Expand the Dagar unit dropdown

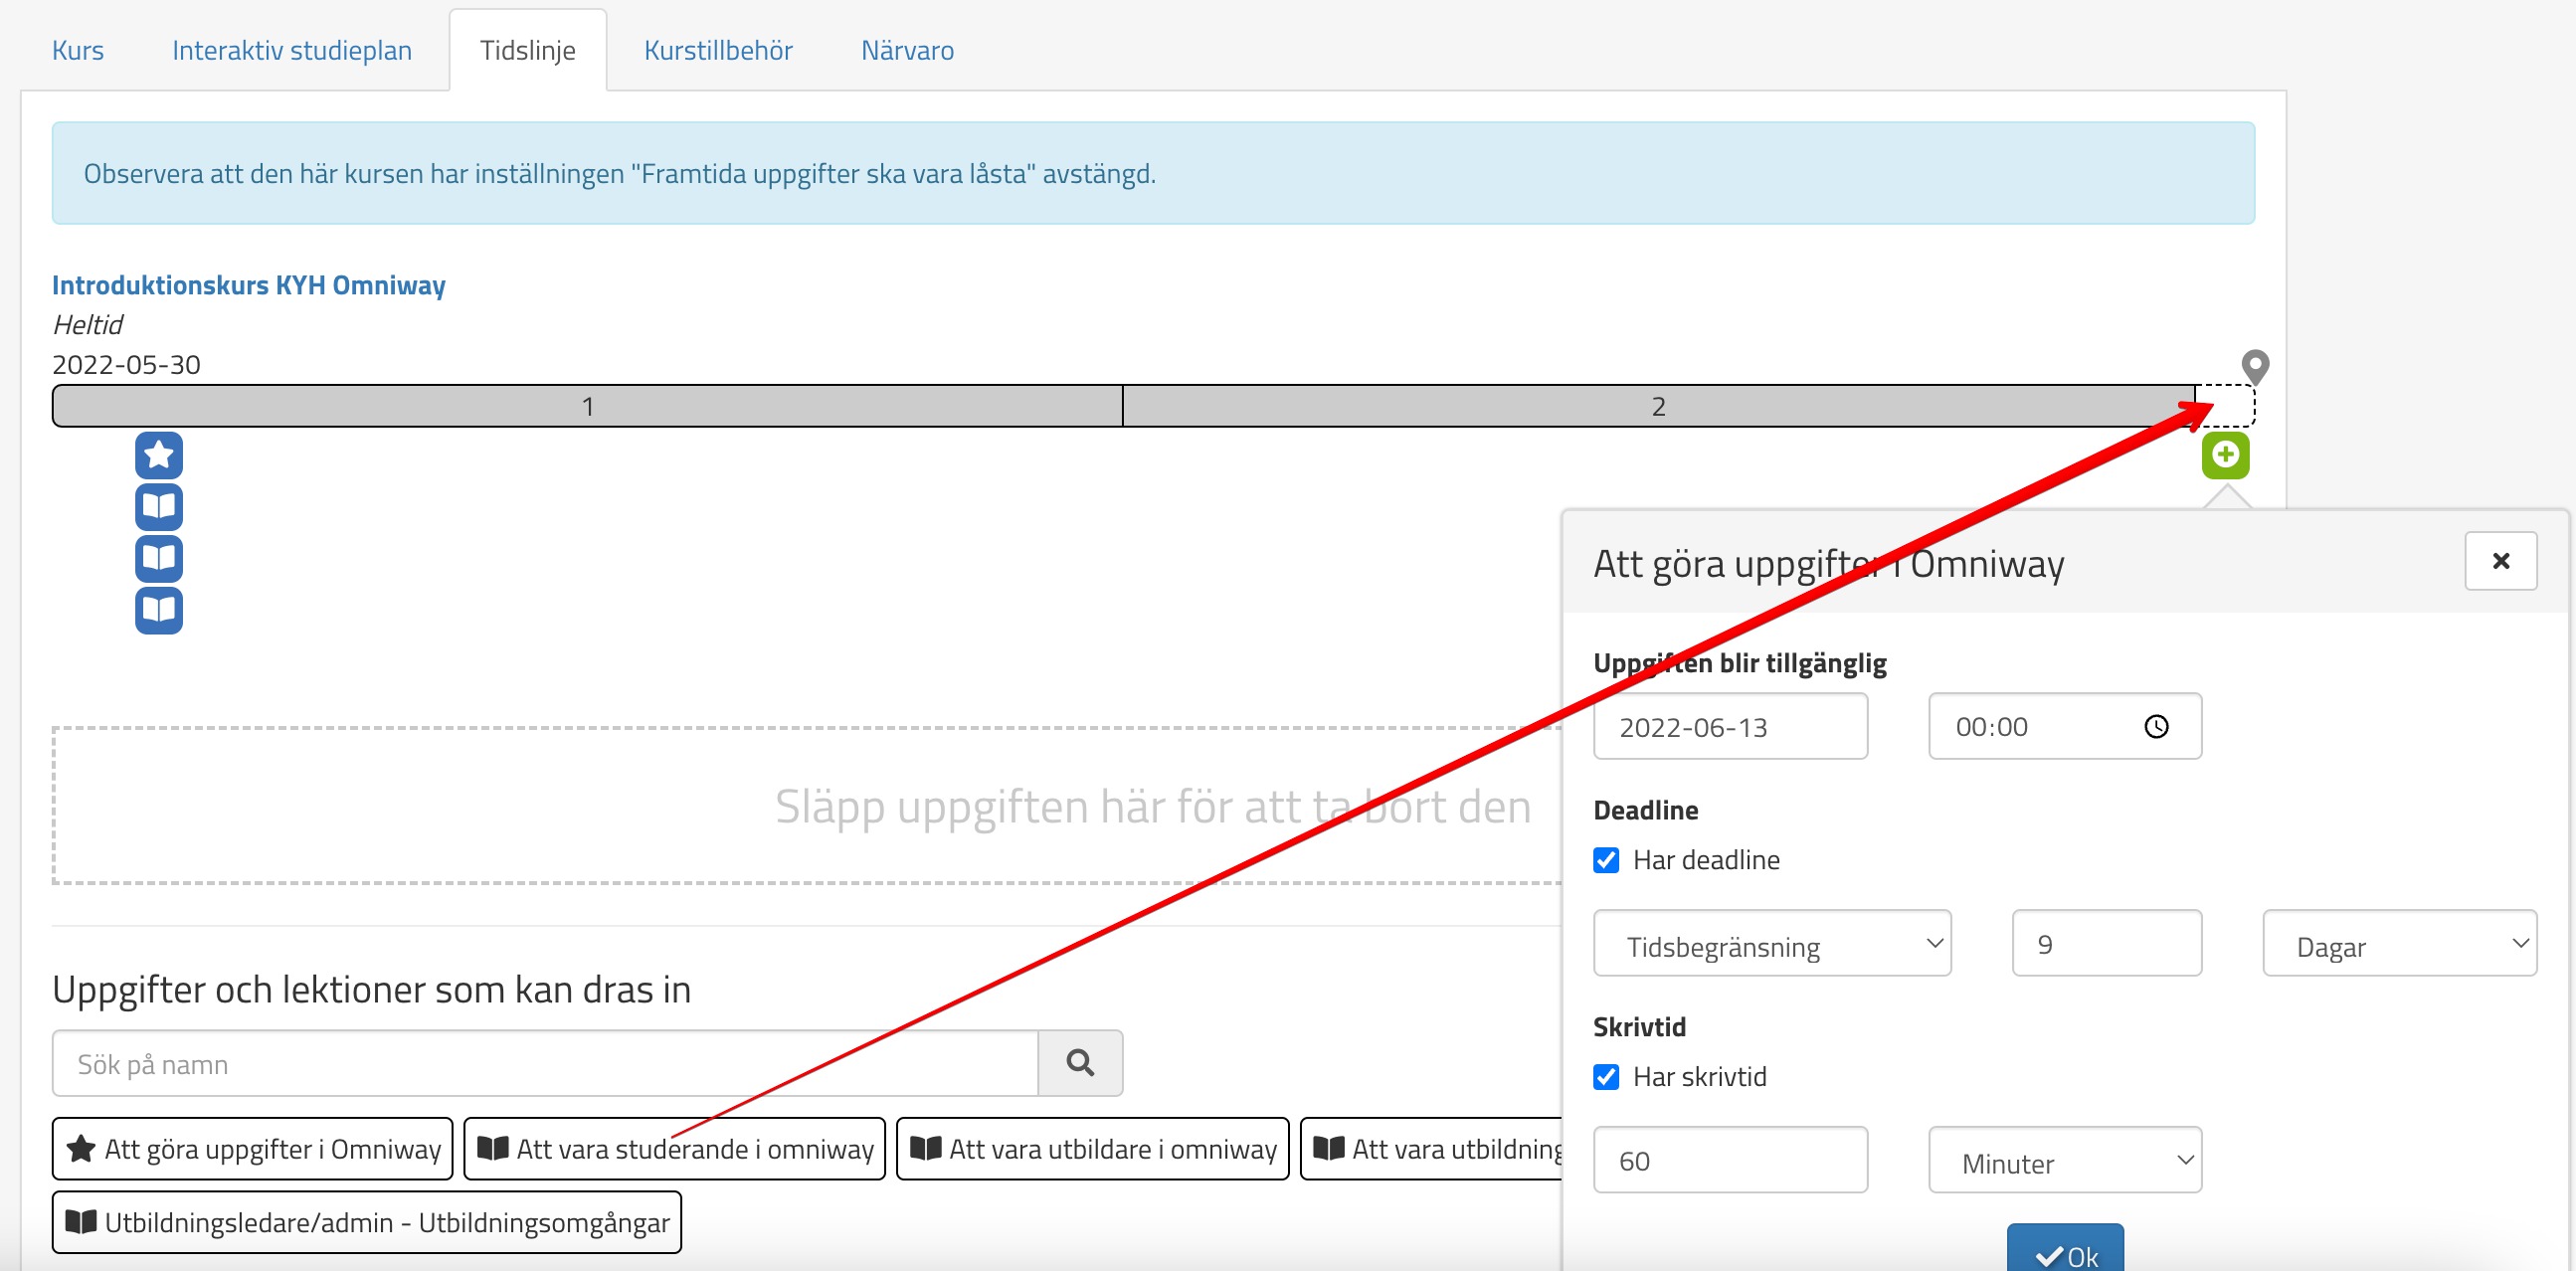tap(2399, 944)
